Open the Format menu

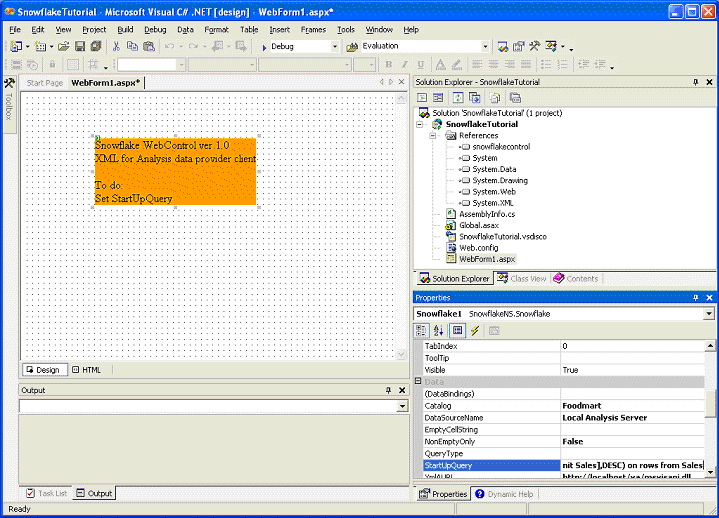[x=216, y=30]
